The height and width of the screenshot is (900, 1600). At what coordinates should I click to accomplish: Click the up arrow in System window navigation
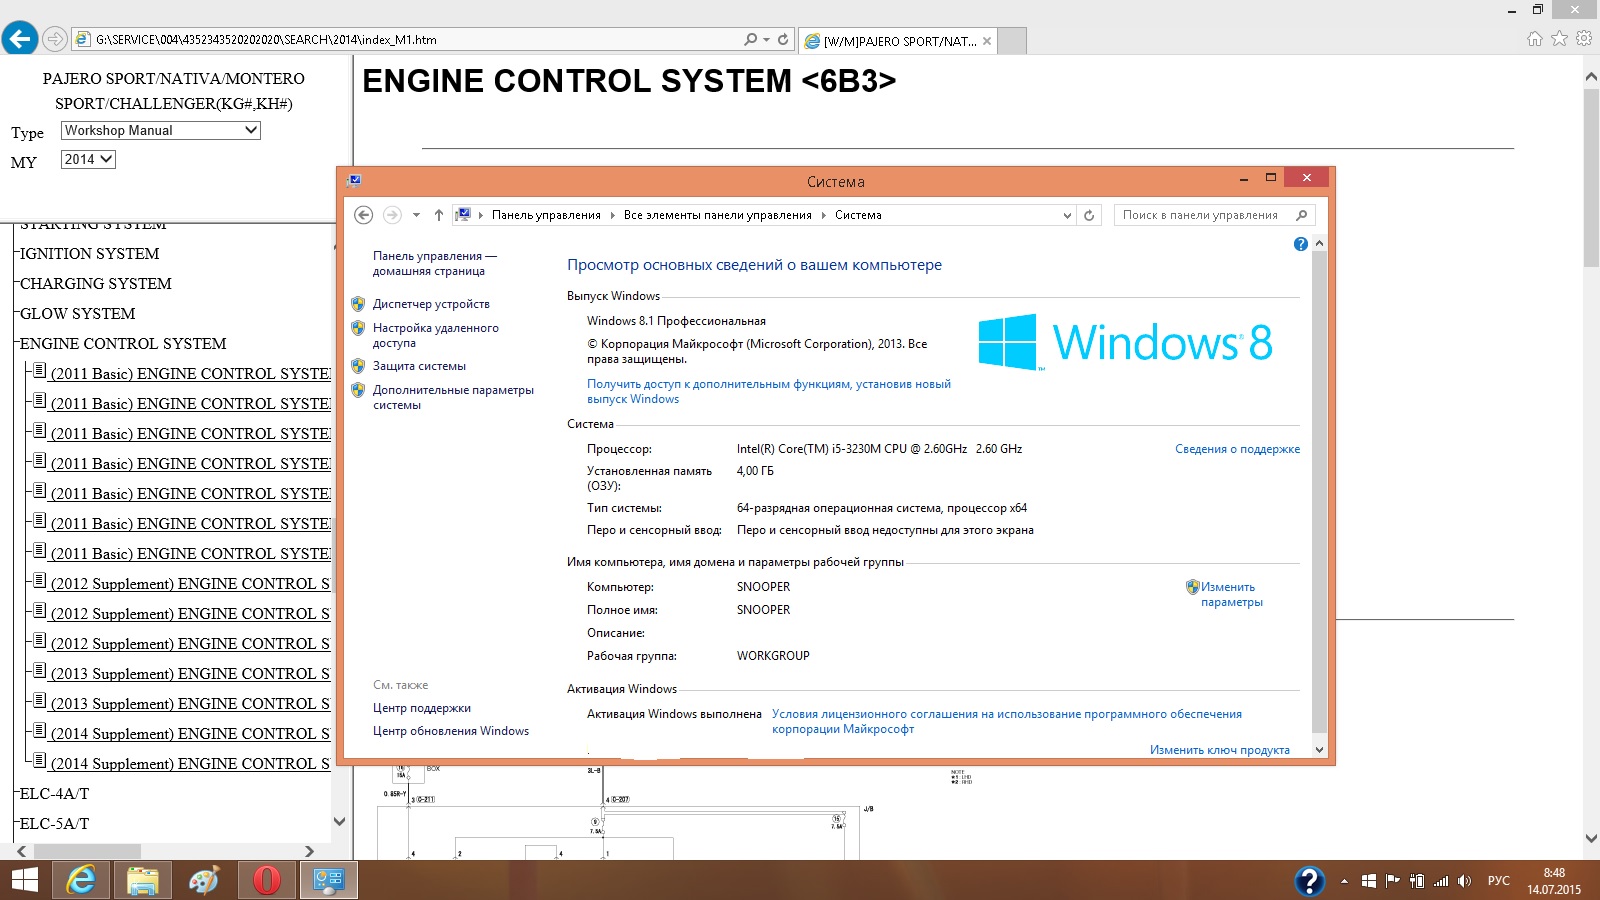438,215
